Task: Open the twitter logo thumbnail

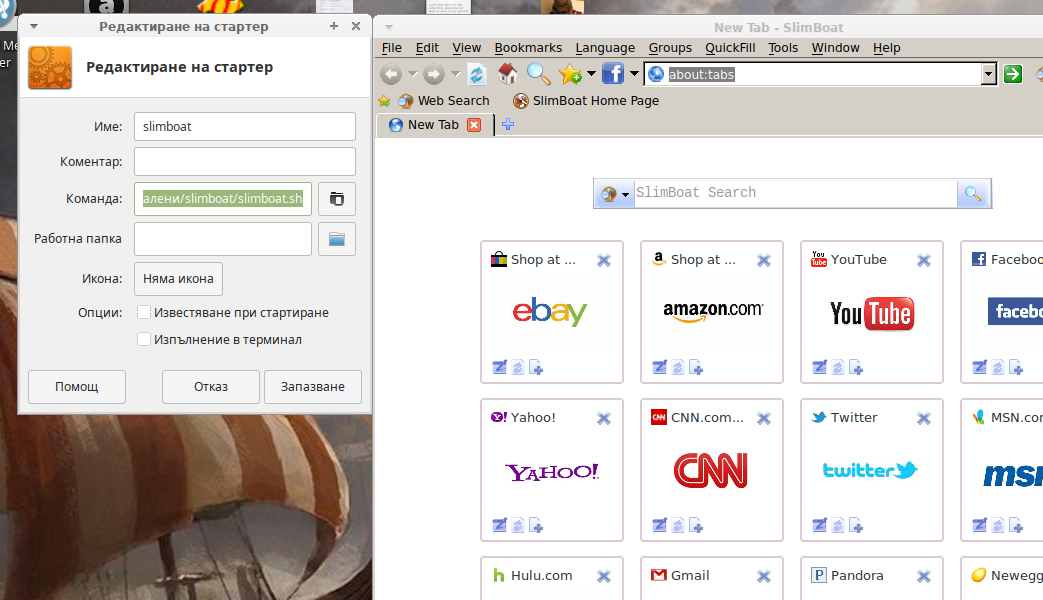Action: point(870,470)
